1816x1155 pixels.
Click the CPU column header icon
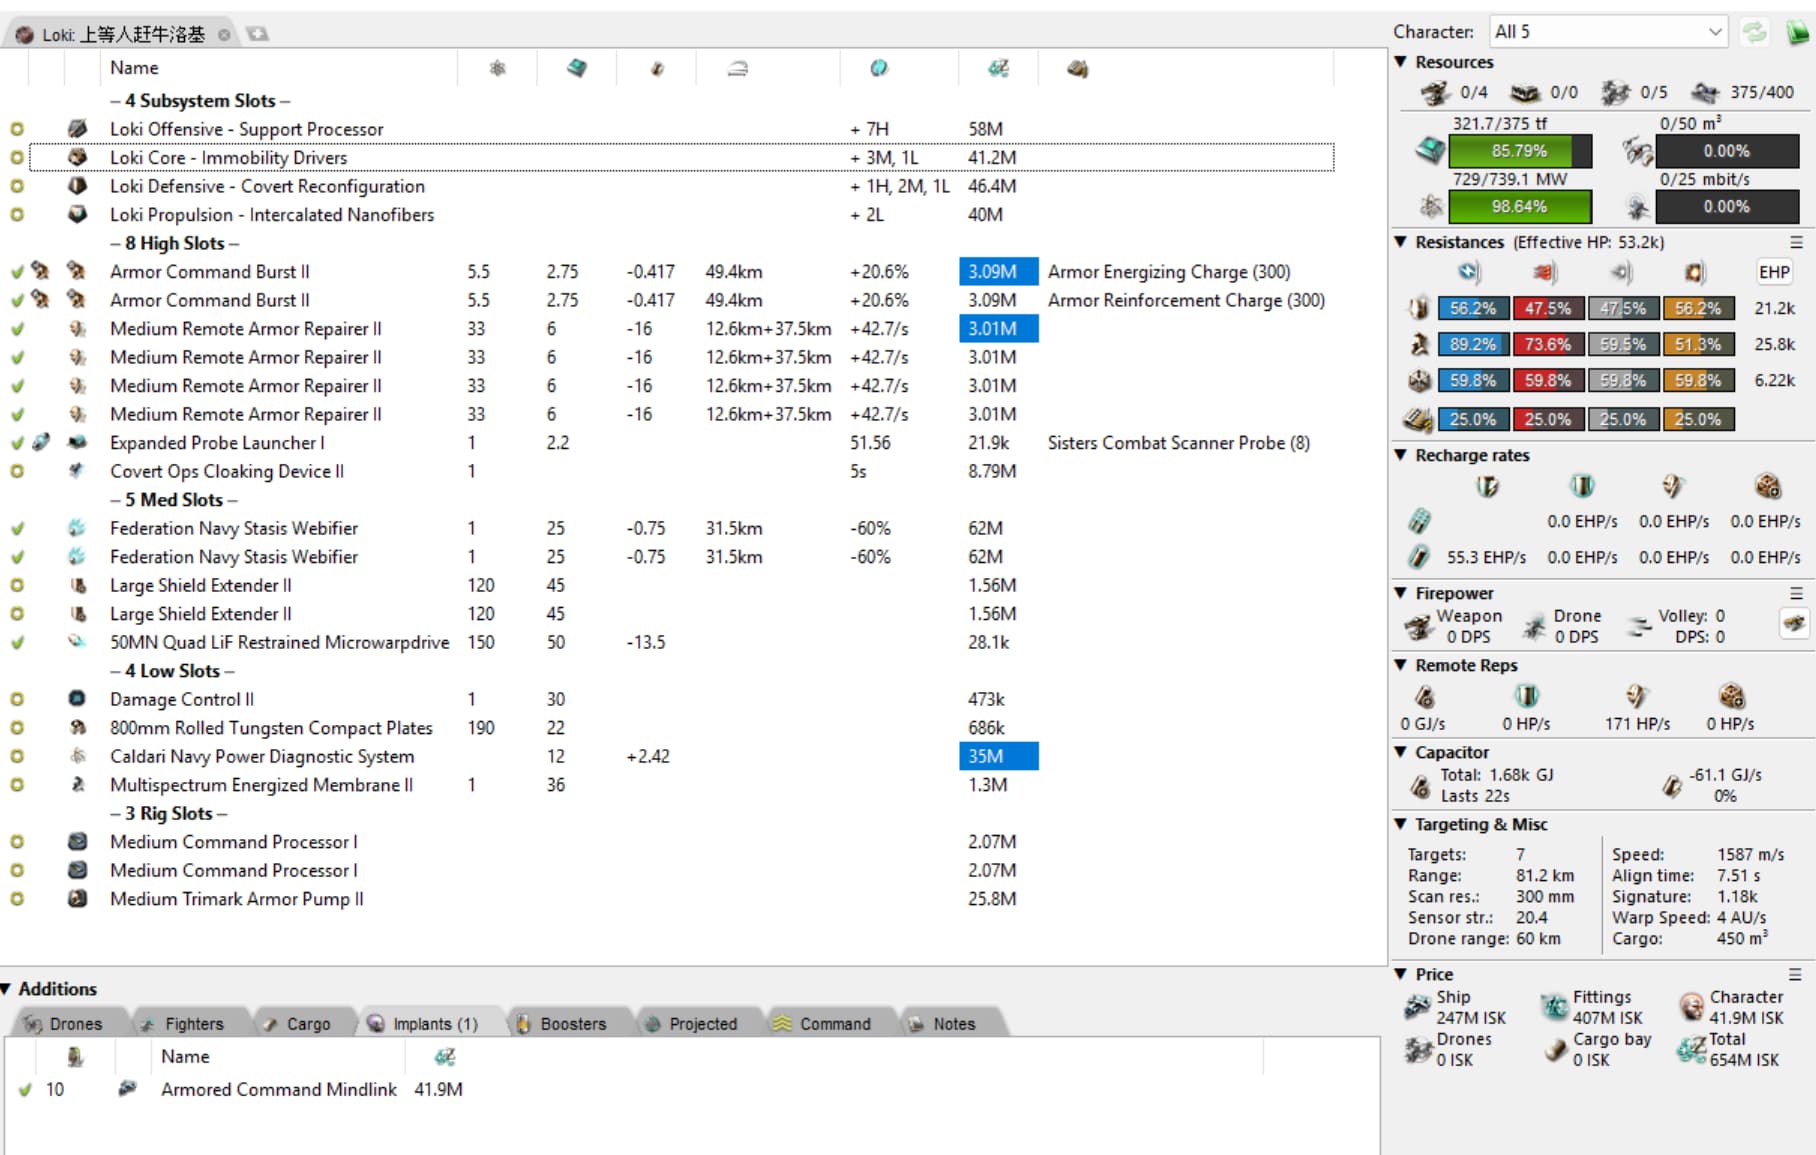click(577, 68)
